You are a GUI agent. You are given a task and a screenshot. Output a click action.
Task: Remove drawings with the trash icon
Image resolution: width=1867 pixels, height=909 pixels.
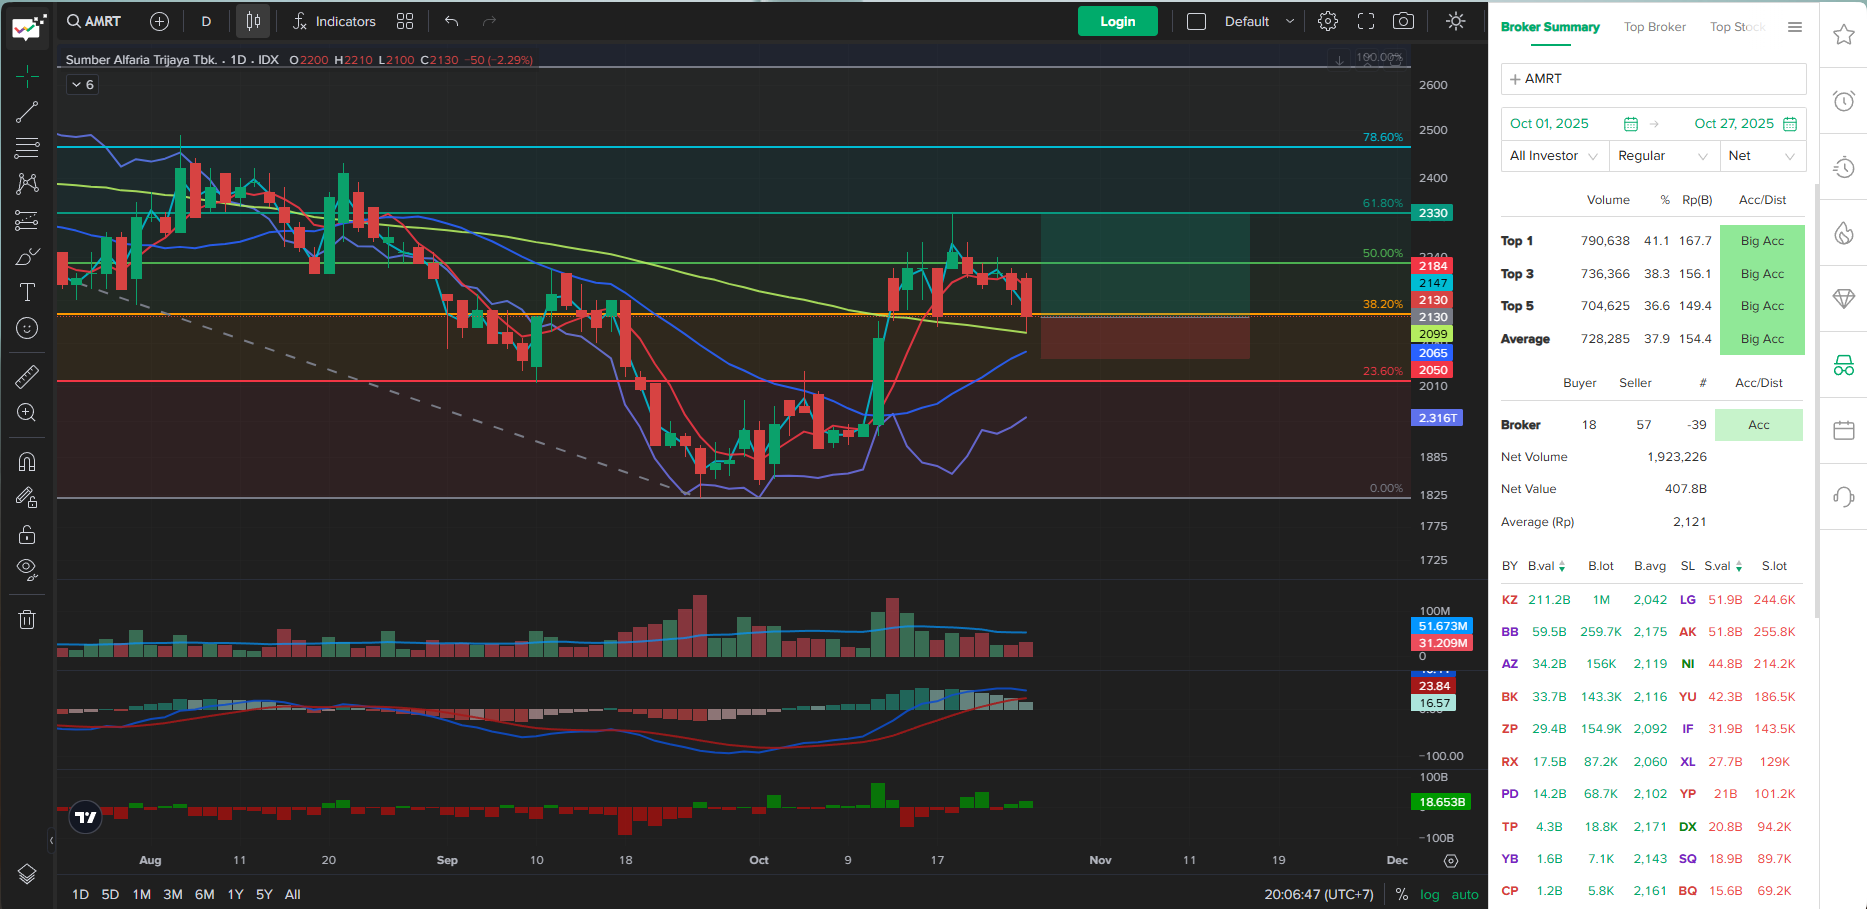pos(27,620)
